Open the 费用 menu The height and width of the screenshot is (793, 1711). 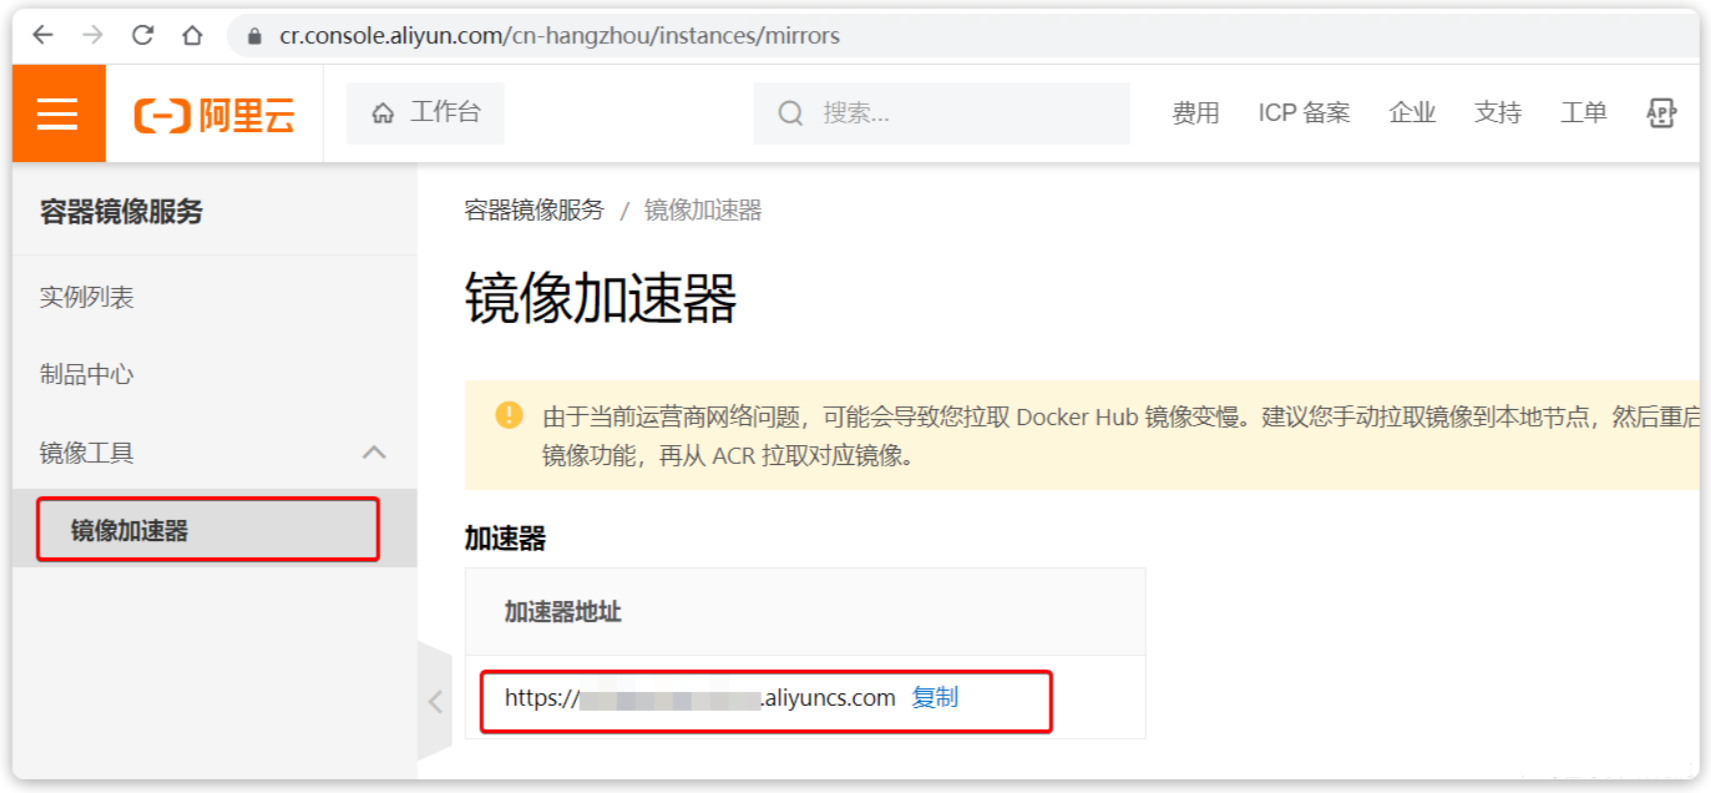(x=1195, y=113)
